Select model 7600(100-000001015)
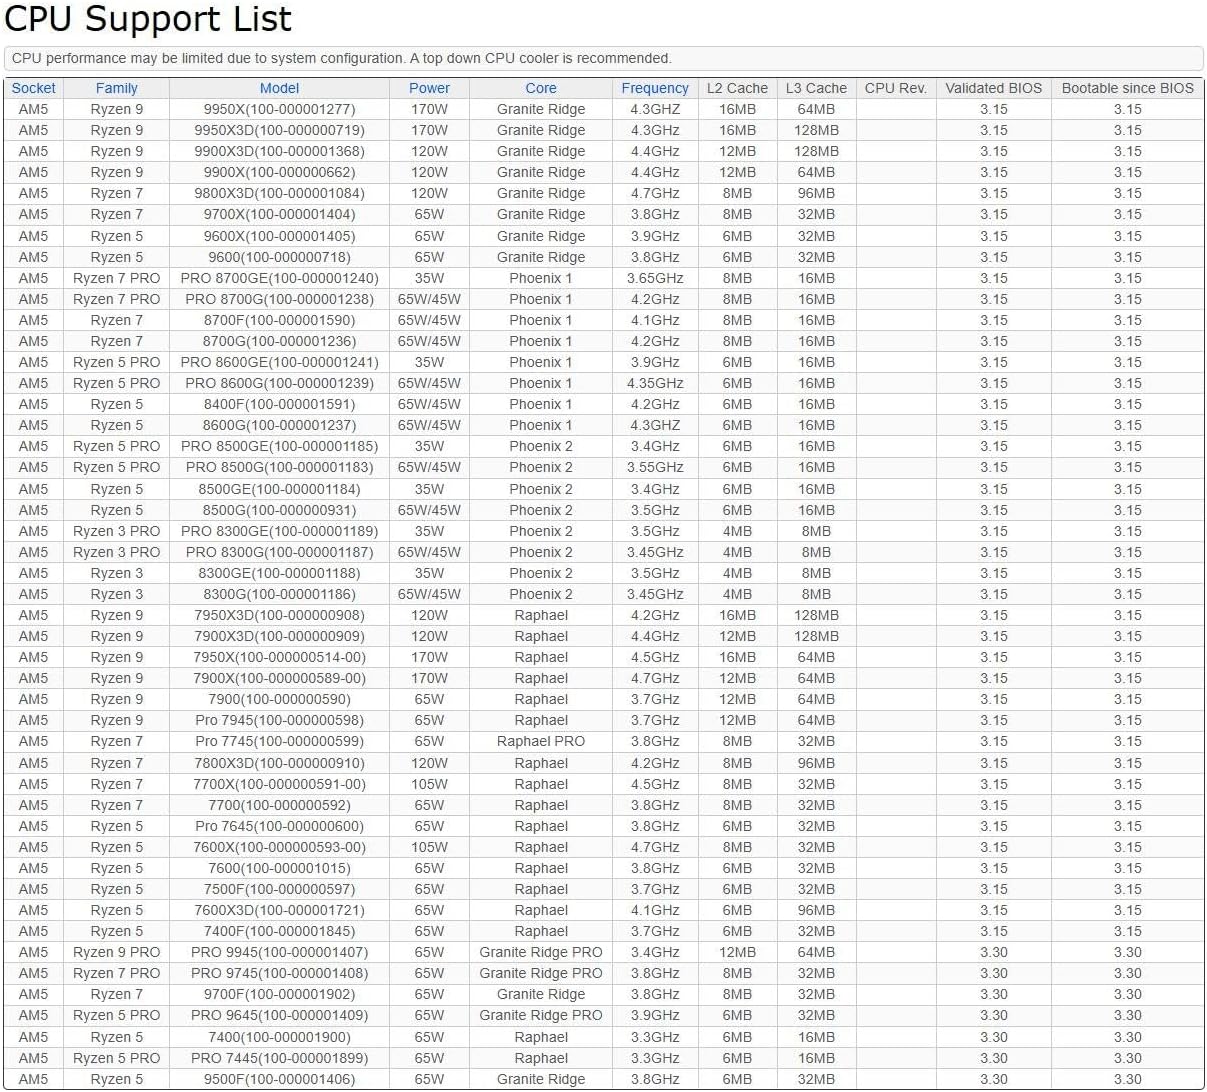The width and height of the screenshot is (1207, 1092). pos(279,868)
